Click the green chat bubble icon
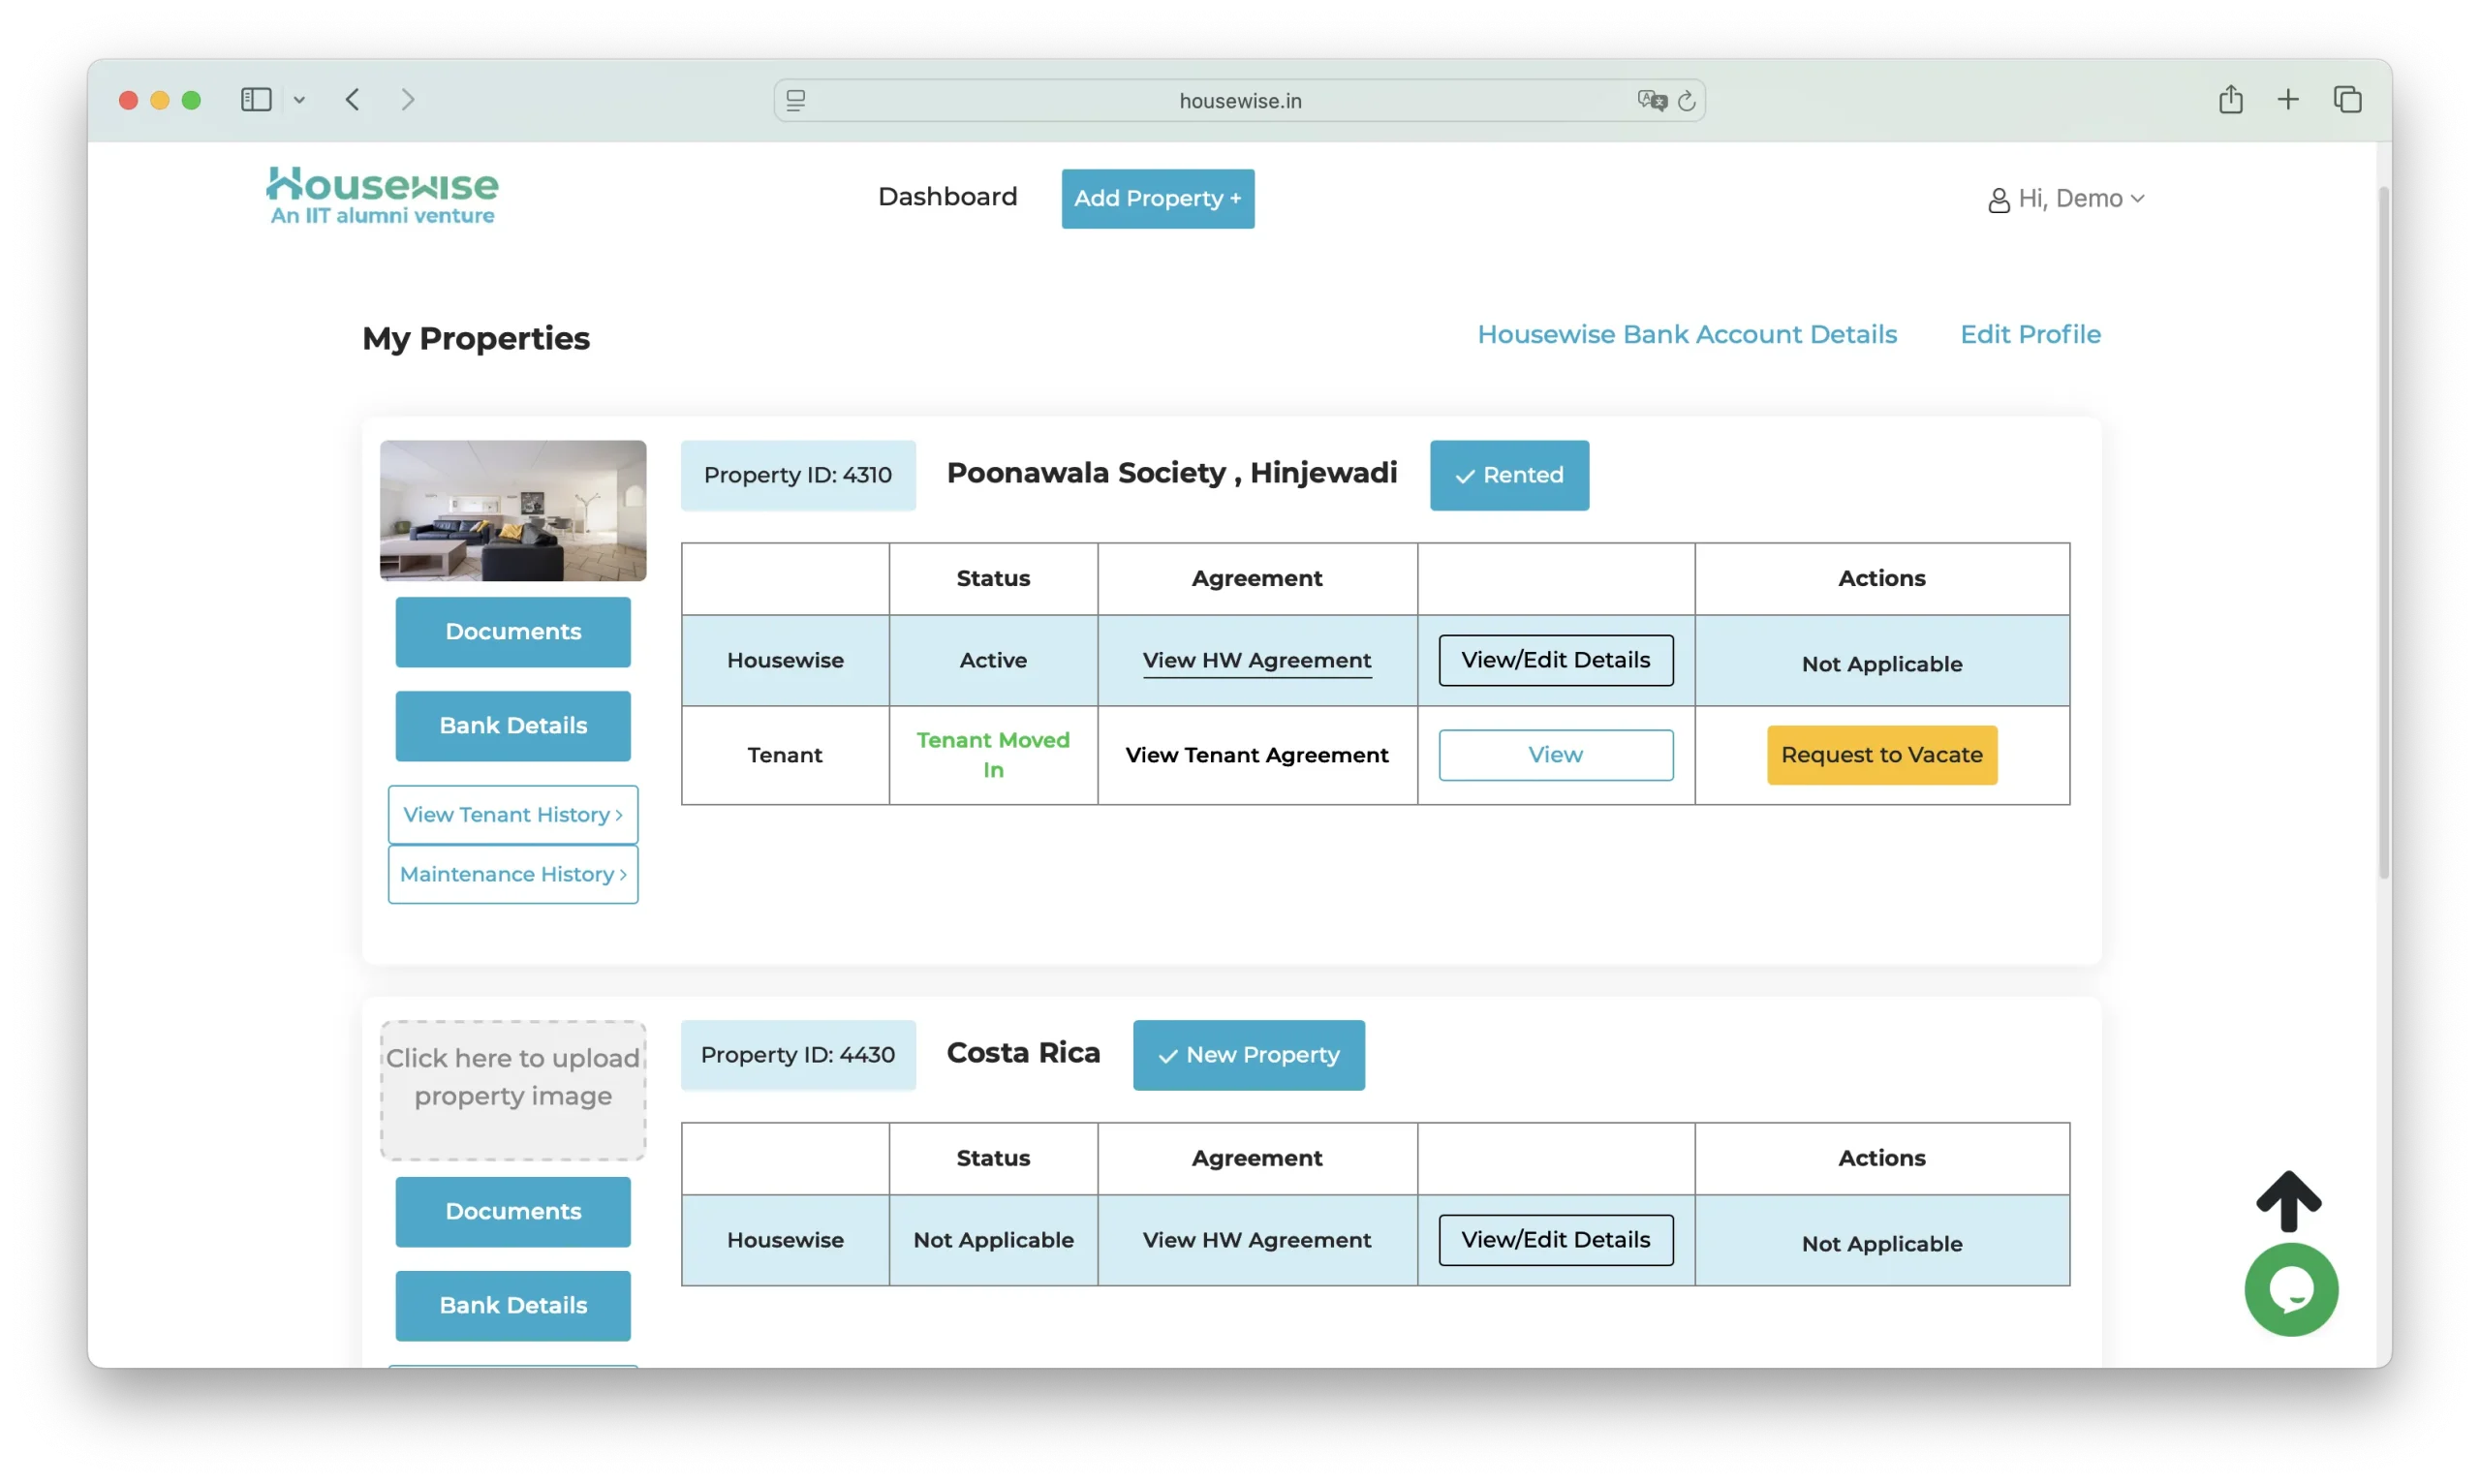2480x1484 pixels. (2290, 1289)
